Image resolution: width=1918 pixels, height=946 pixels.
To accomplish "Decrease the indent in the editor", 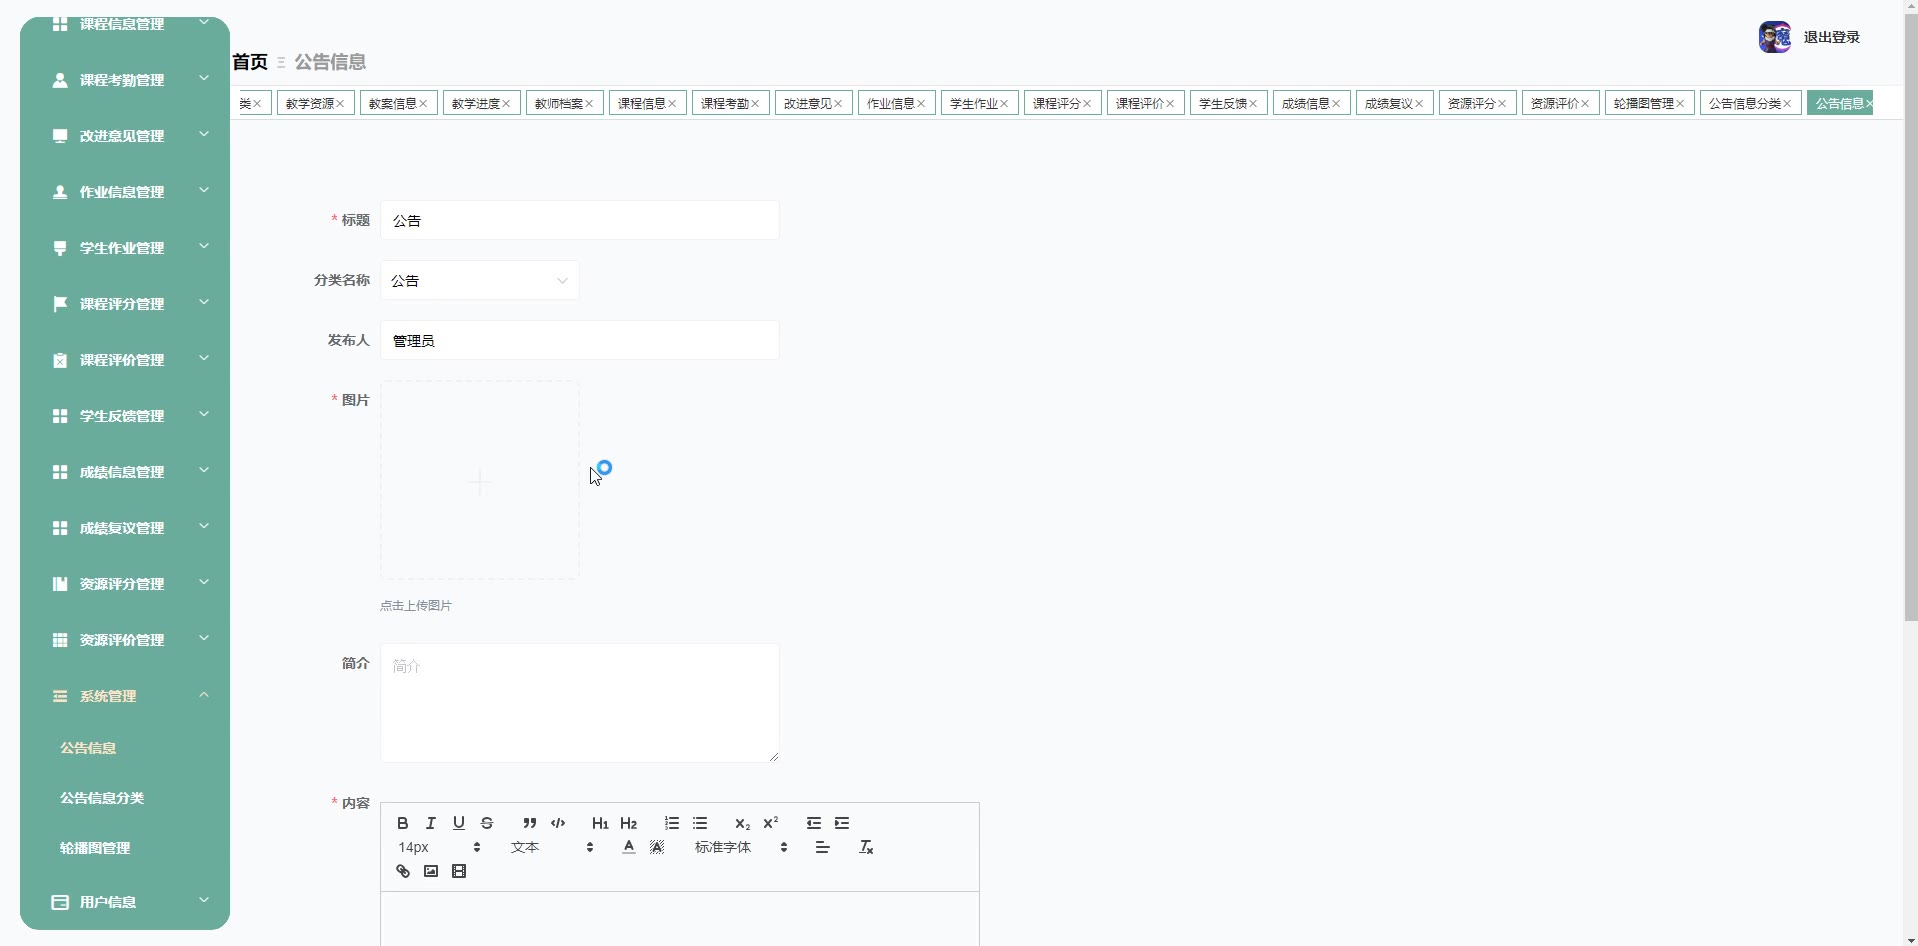I will click(814, 823).
